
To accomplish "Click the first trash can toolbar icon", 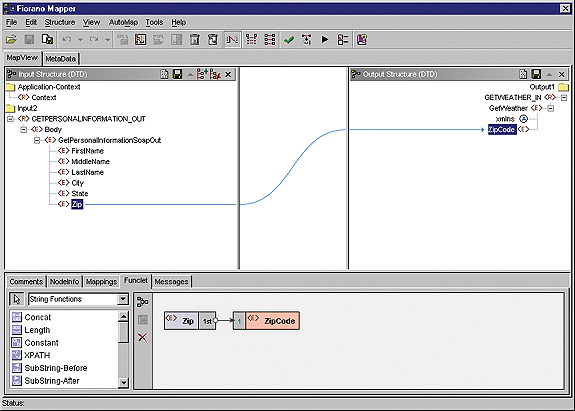I will point(195,39).
